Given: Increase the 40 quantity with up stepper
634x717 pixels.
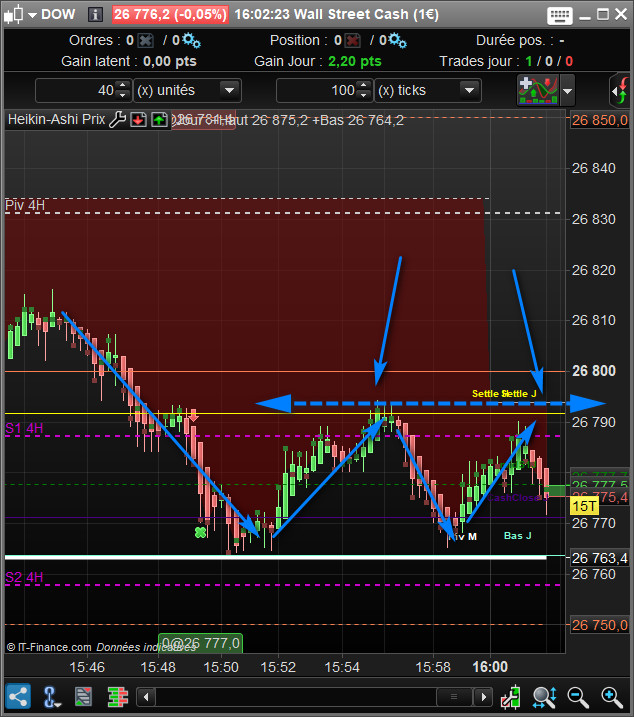Looking at the screenshot, I should click(x=123, y=85).
